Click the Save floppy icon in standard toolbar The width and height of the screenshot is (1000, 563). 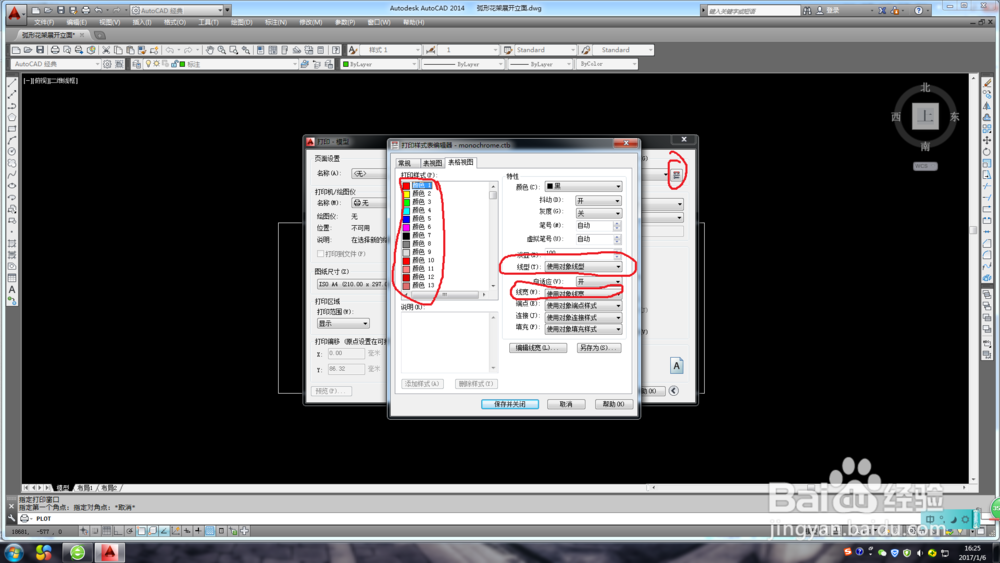40,50
